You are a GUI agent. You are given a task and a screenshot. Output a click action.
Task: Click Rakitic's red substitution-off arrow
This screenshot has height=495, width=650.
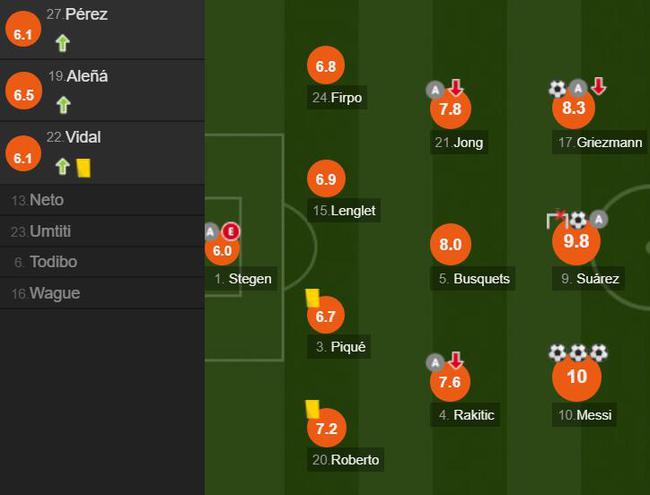click(456, 360)
